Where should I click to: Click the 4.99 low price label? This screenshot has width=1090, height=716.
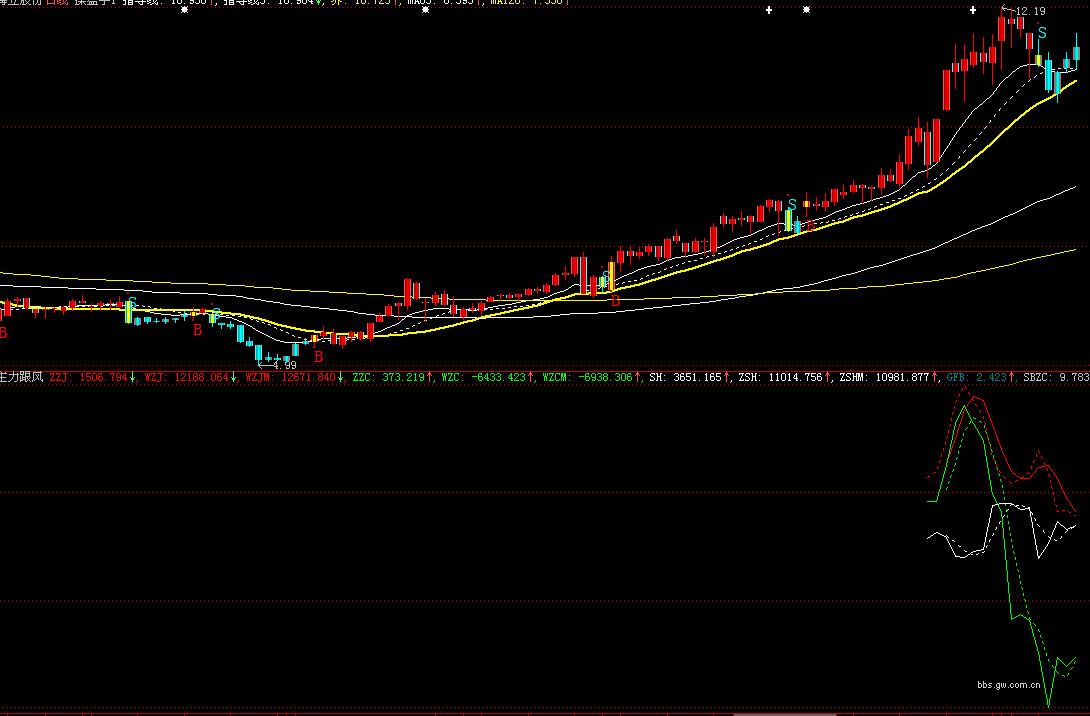pos(285,365)
